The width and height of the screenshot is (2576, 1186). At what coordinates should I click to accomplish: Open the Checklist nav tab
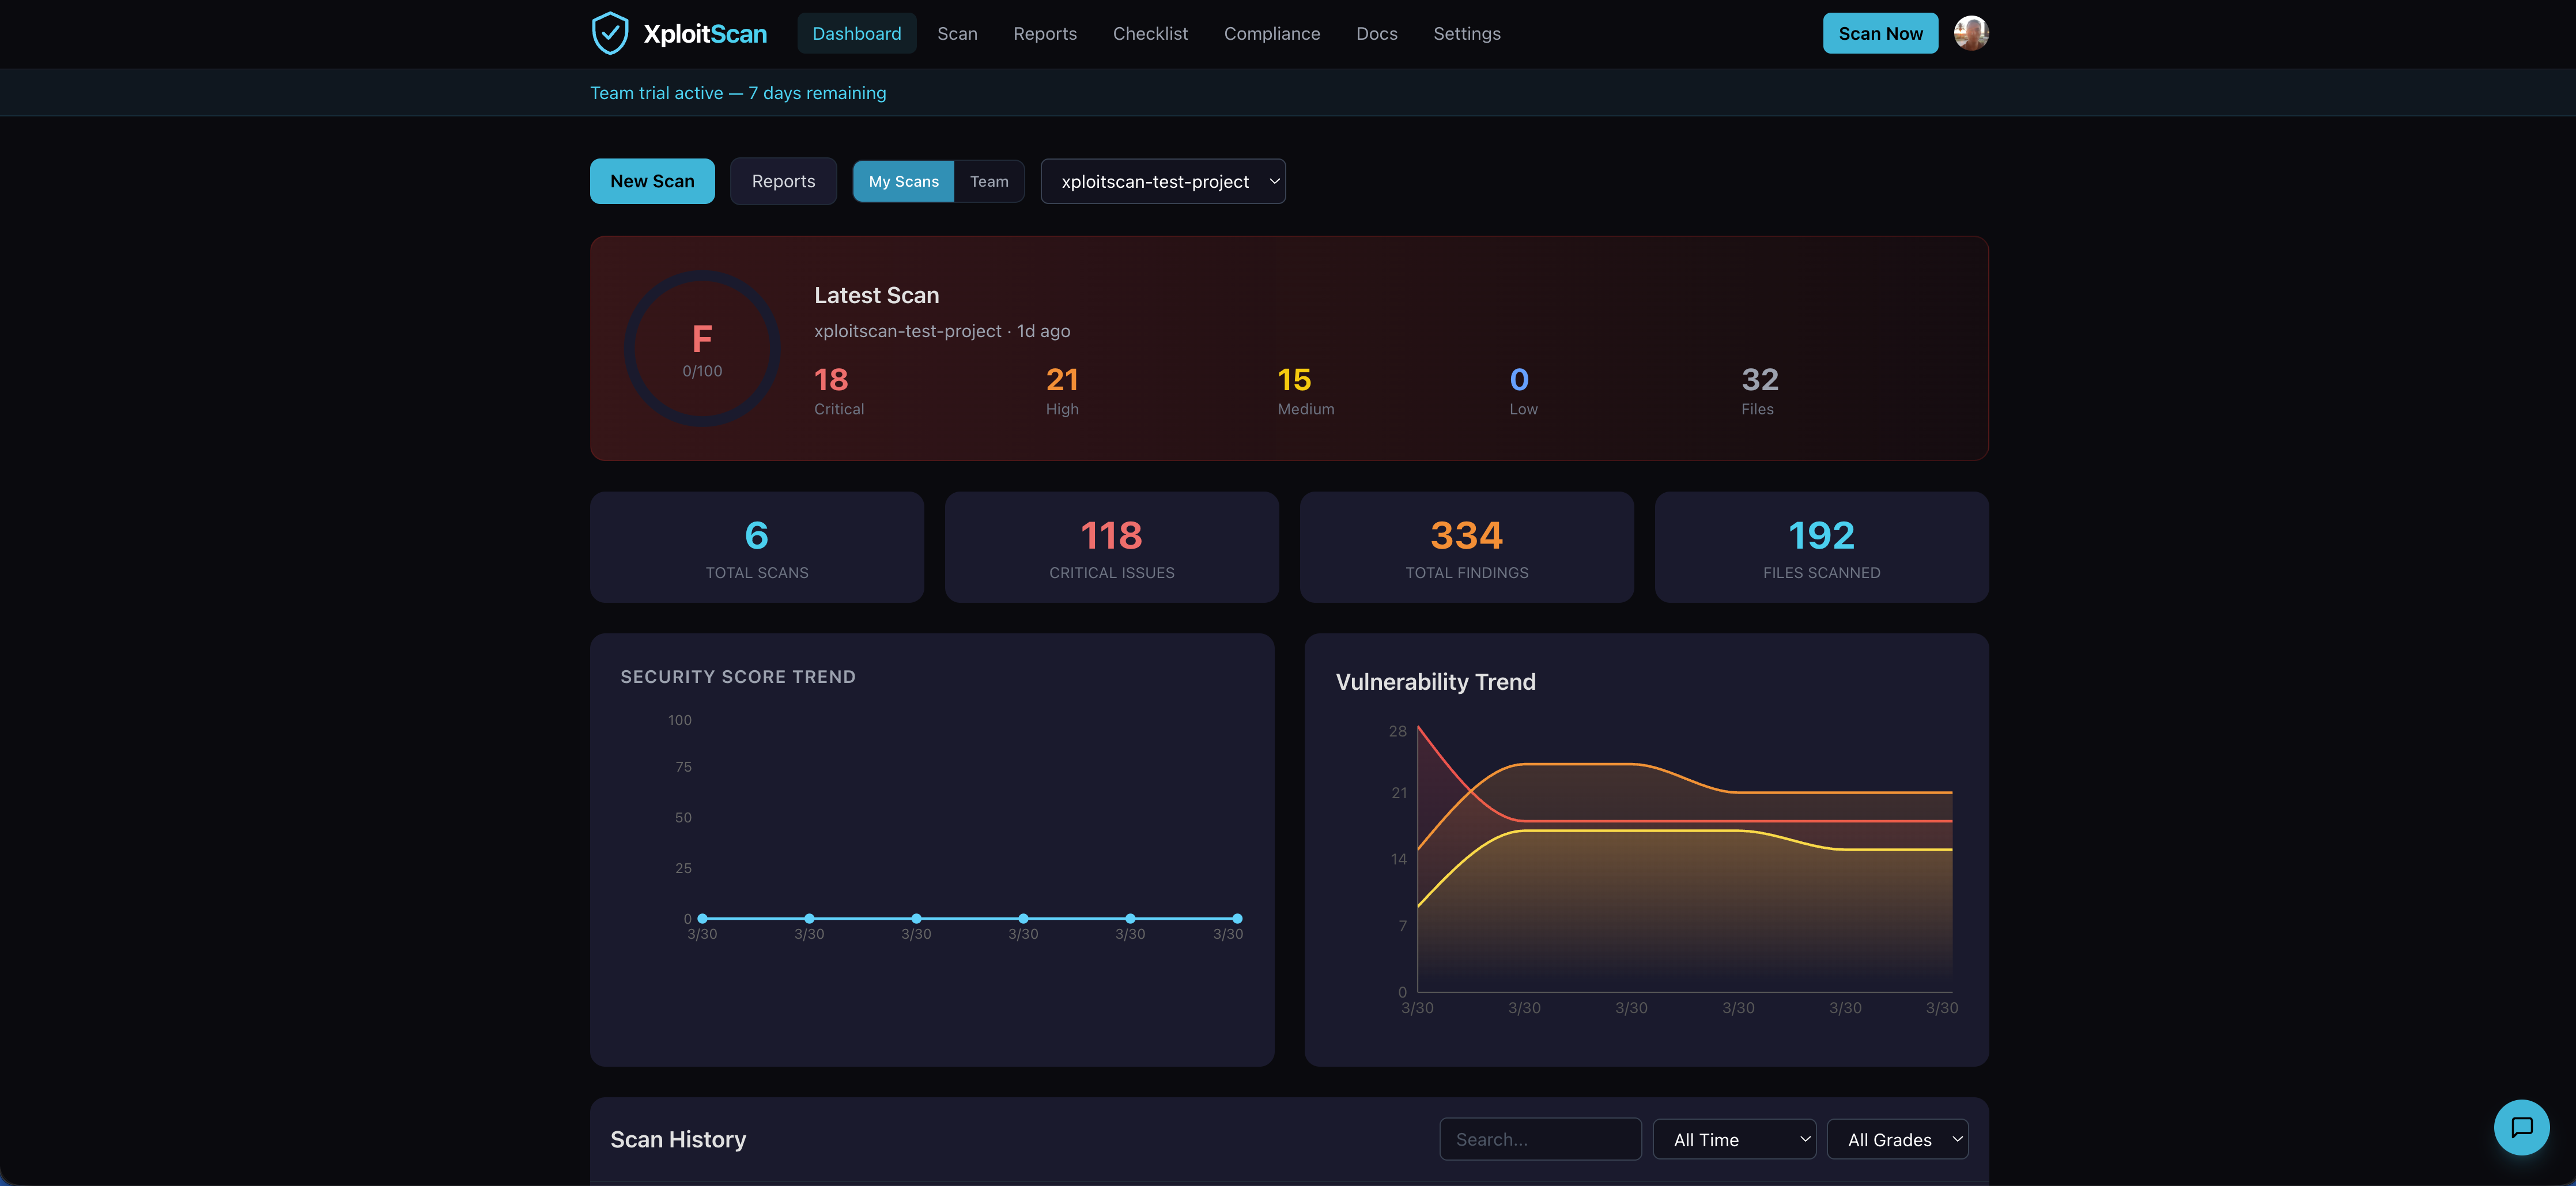click(1150, 33)
